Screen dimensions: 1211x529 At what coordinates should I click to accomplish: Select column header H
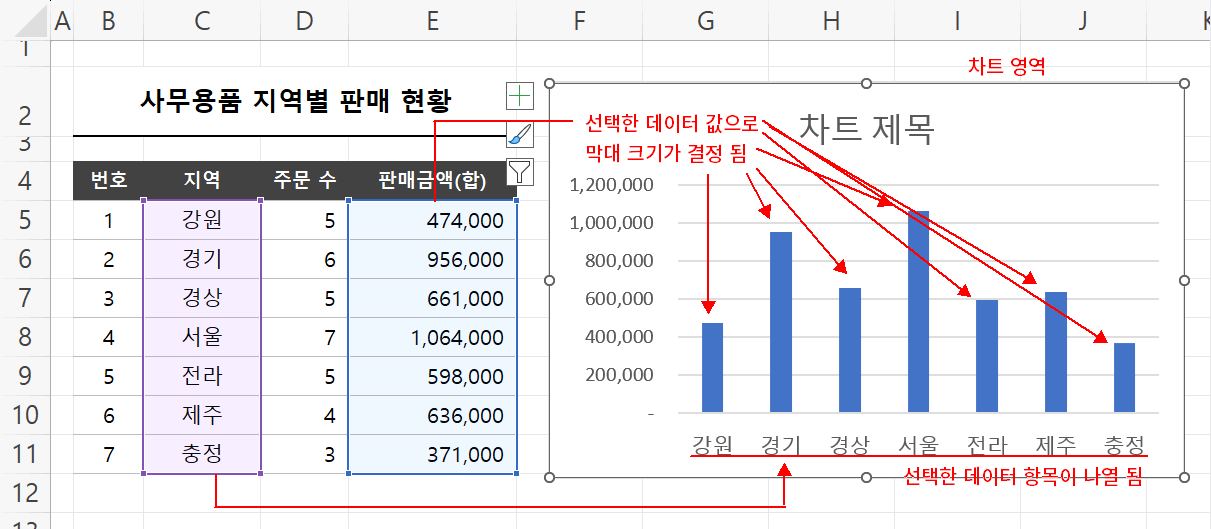coord(832,20)
